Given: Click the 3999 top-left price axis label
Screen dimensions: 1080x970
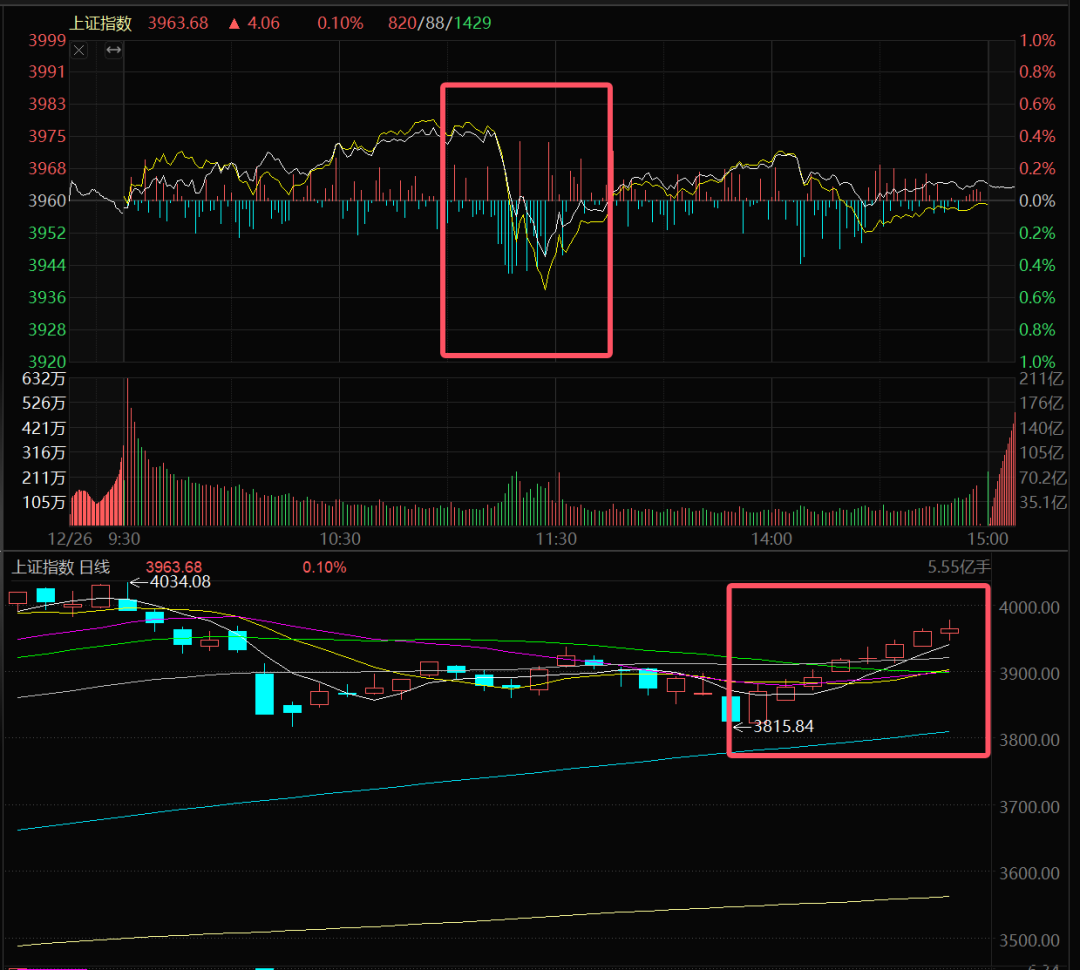Looking at the screenshot, I should pos(48,40).
